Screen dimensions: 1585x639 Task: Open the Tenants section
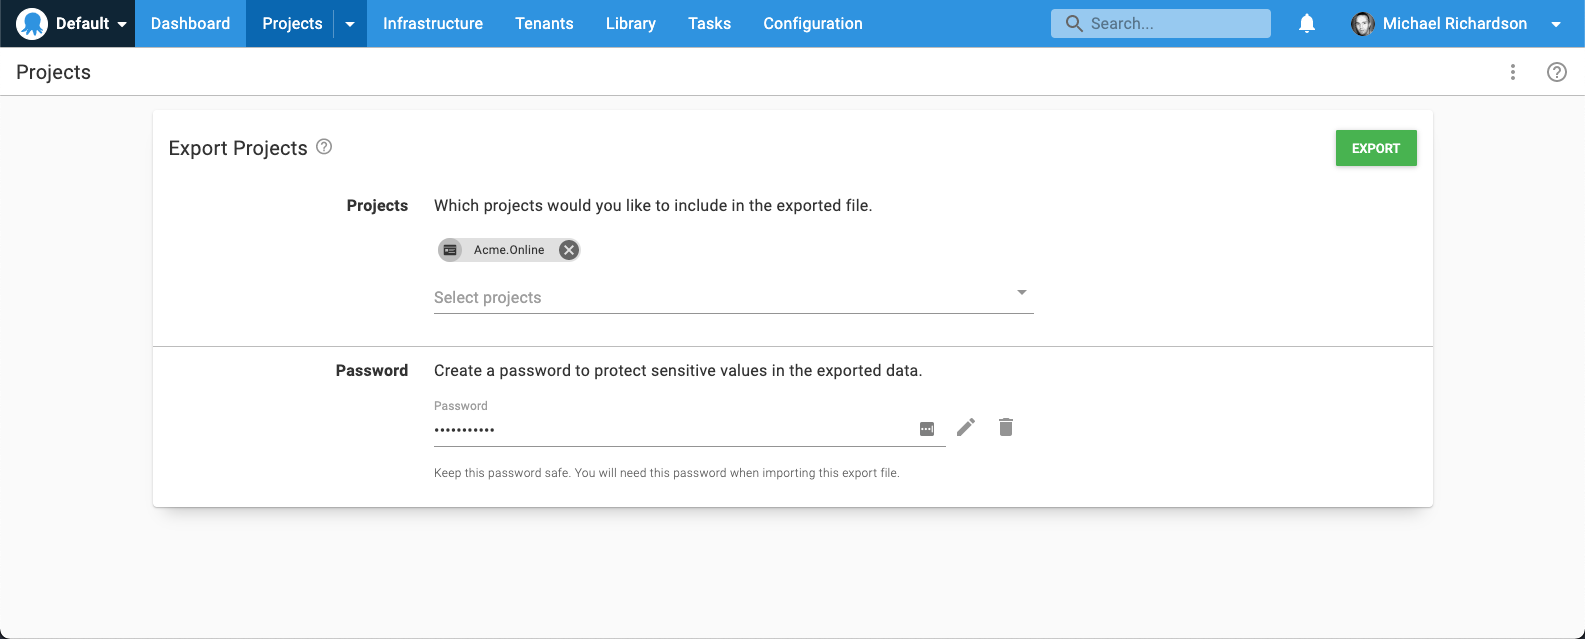(544, 23)
